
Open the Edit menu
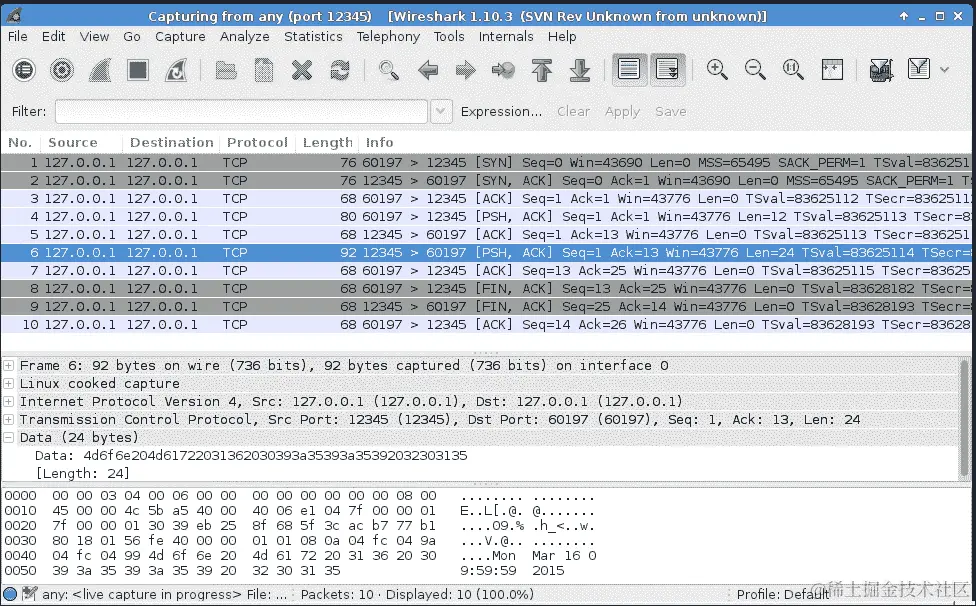54,37
